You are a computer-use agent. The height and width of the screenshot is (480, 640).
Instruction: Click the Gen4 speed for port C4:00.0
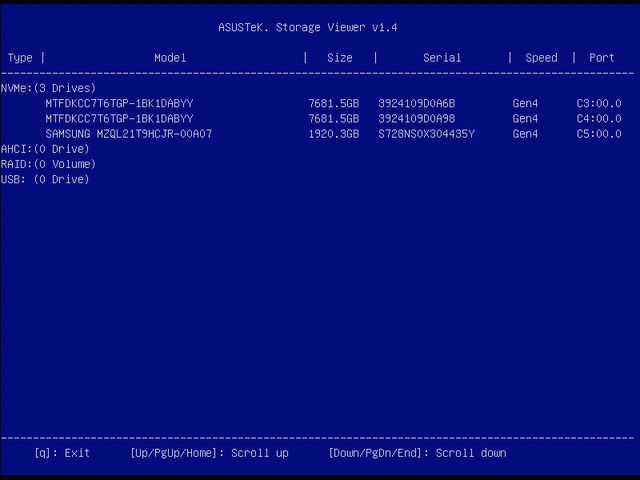pyautogui.click(x=525, y=119)
